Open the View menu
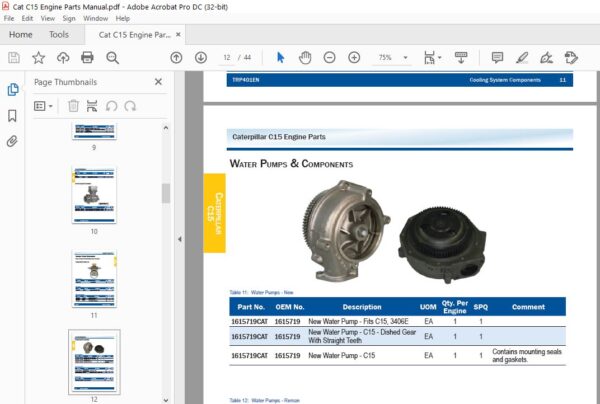The image size is (600, 404). pyautogui.click(x=48, y=18)
